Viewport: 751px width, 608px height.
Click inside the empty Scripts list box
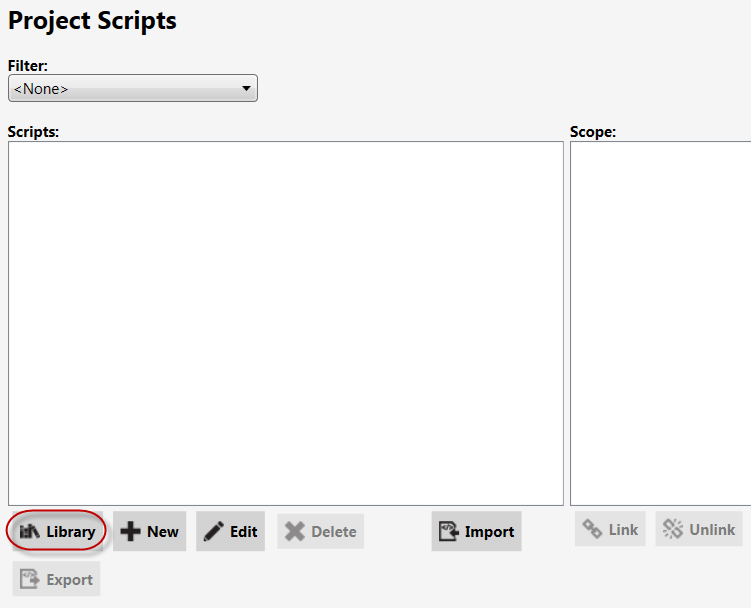tap(286, 323)
